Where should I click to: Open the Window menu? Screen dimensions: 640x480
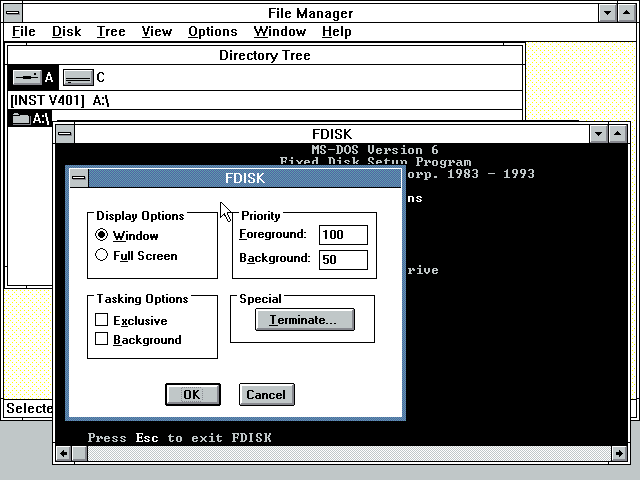click(280, 31)
